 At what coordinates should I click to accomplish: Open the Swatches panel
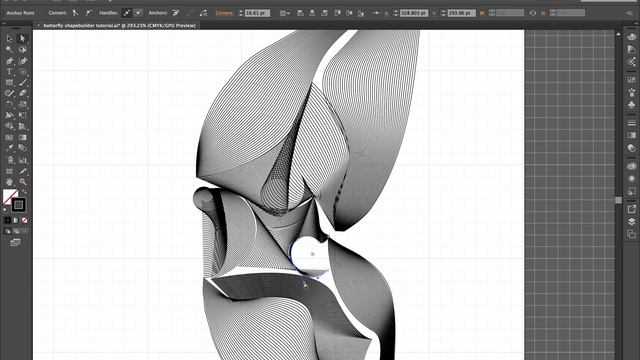[x=631, y=80]
